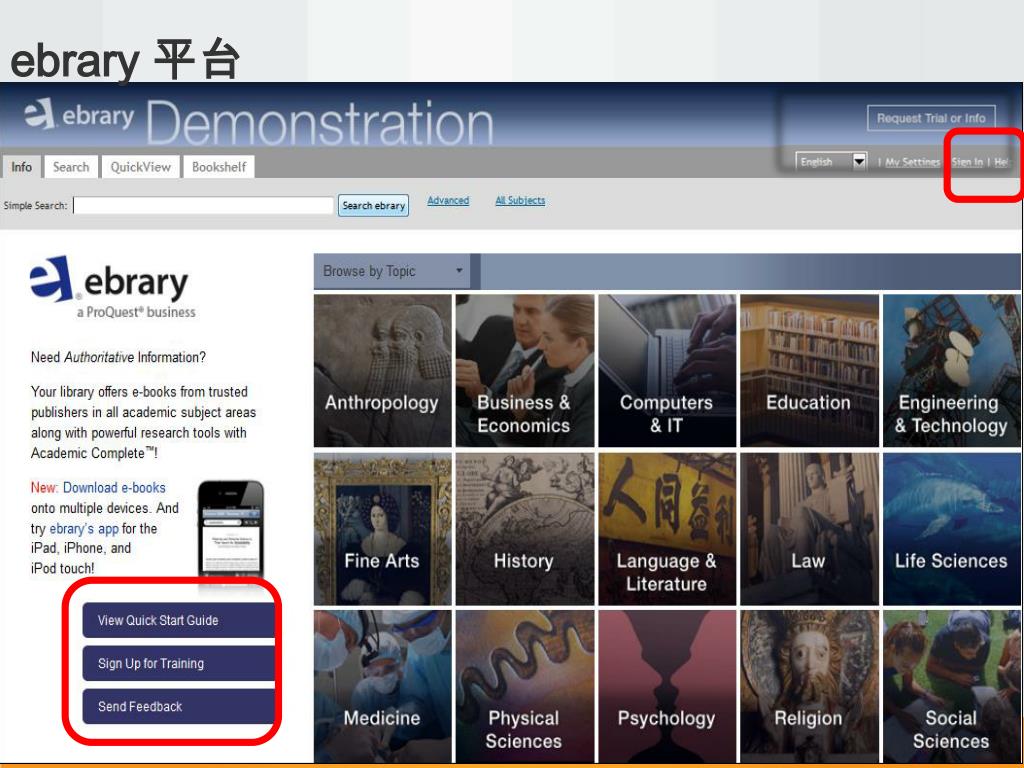Go to the Bookshelf tab
The image size is (1024, 768).
219,167
